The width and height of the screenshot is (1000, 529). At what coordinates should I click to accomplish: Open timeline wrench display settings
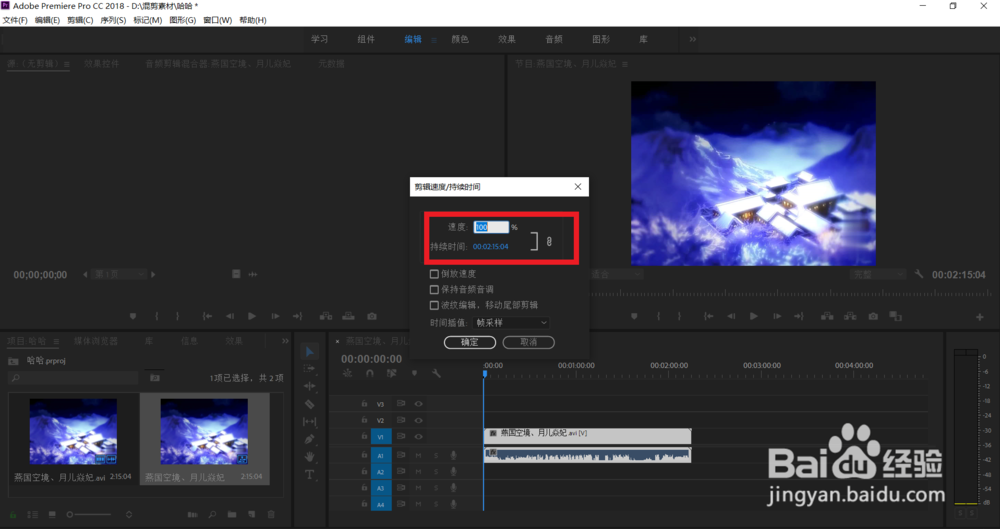click(436, 373)
